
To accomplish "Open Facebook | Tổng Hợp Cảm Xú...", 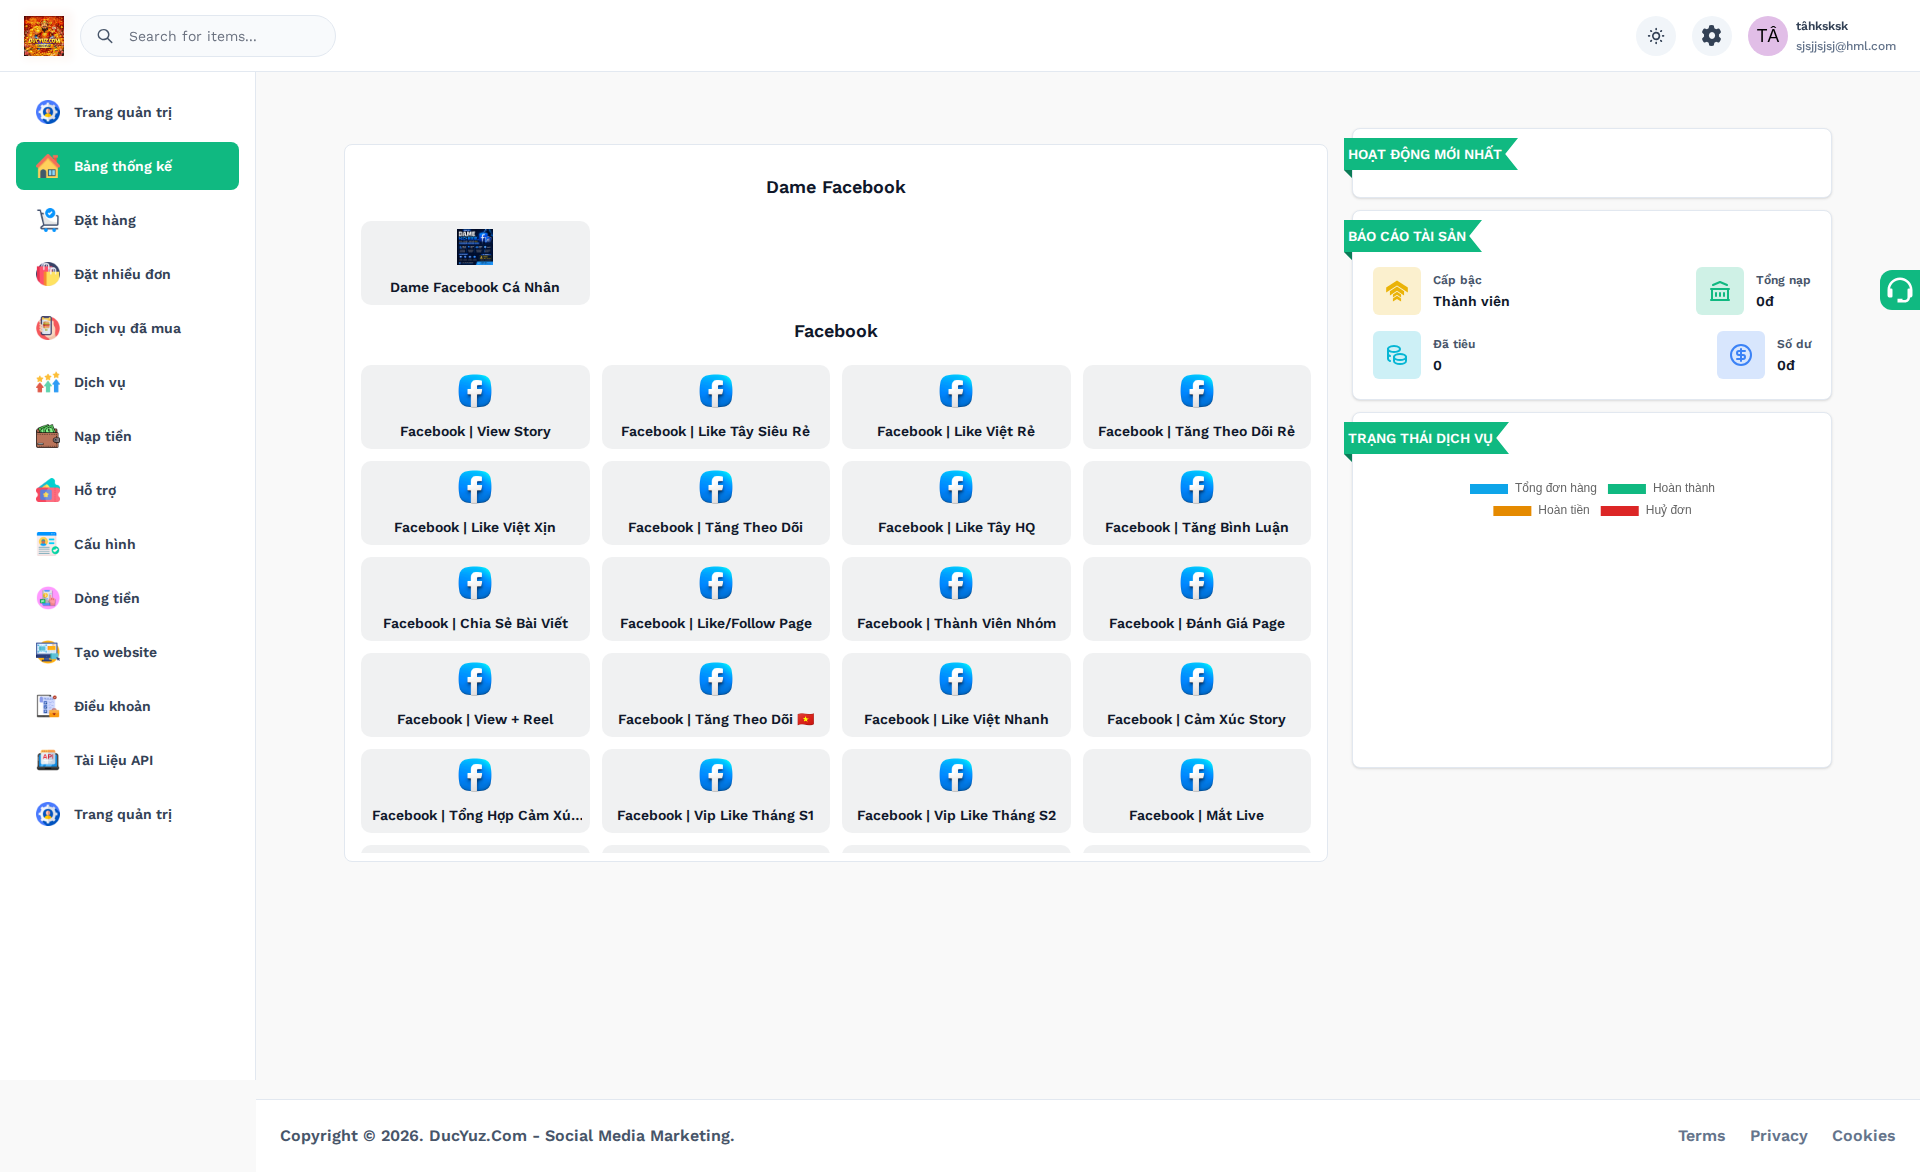I will click(x=475, y=791).
